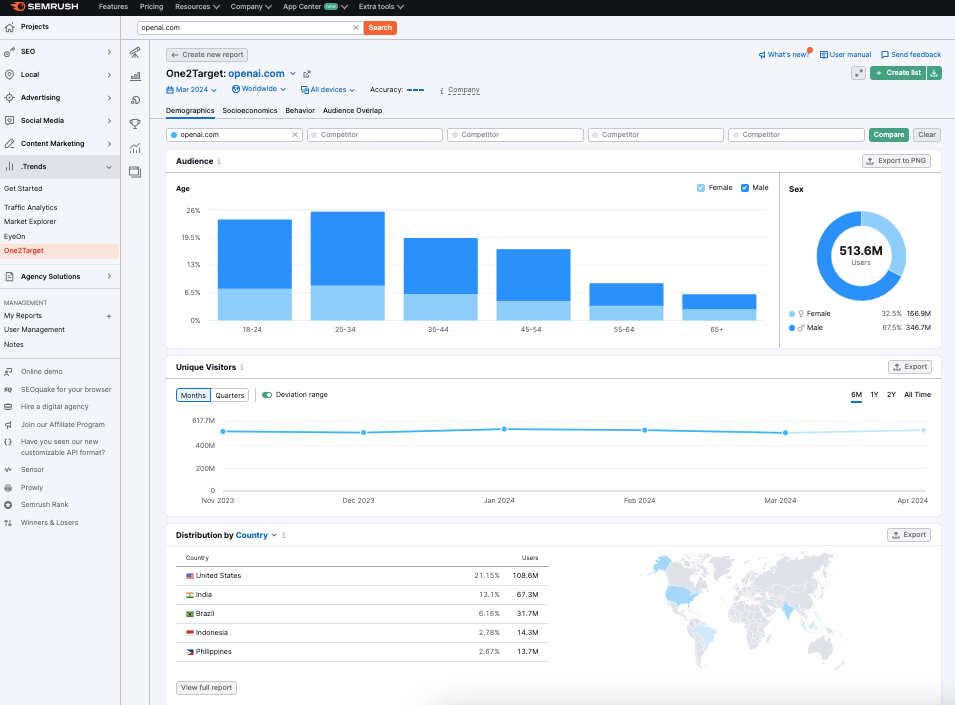Select the 2Y time range
This screenshot has width=955, height=705.
(891, 395)
